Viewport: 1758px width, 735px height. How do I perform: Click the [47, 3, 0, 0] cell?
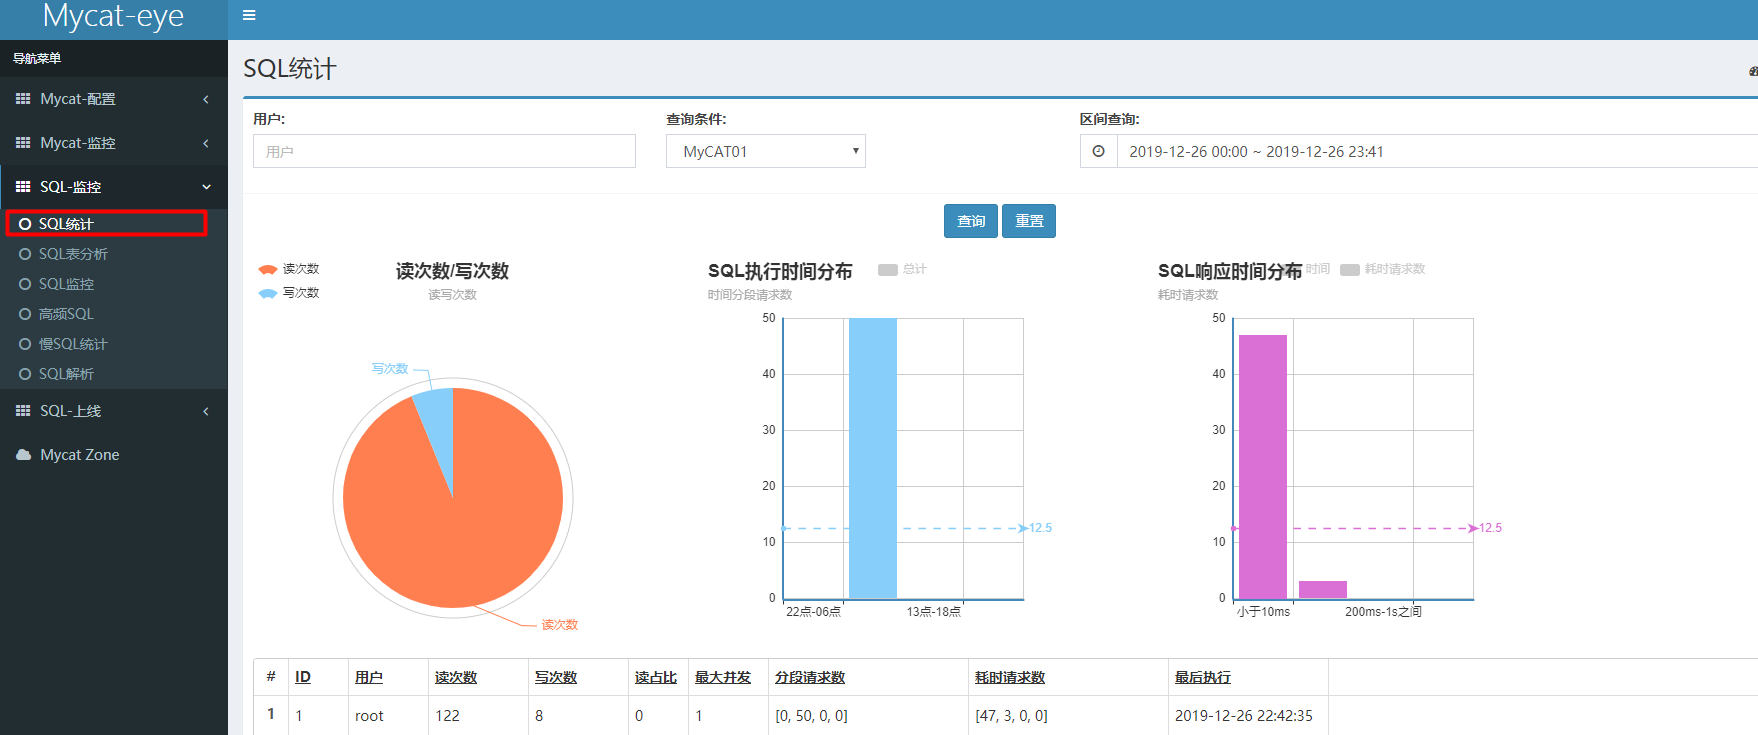(1068, 715)
